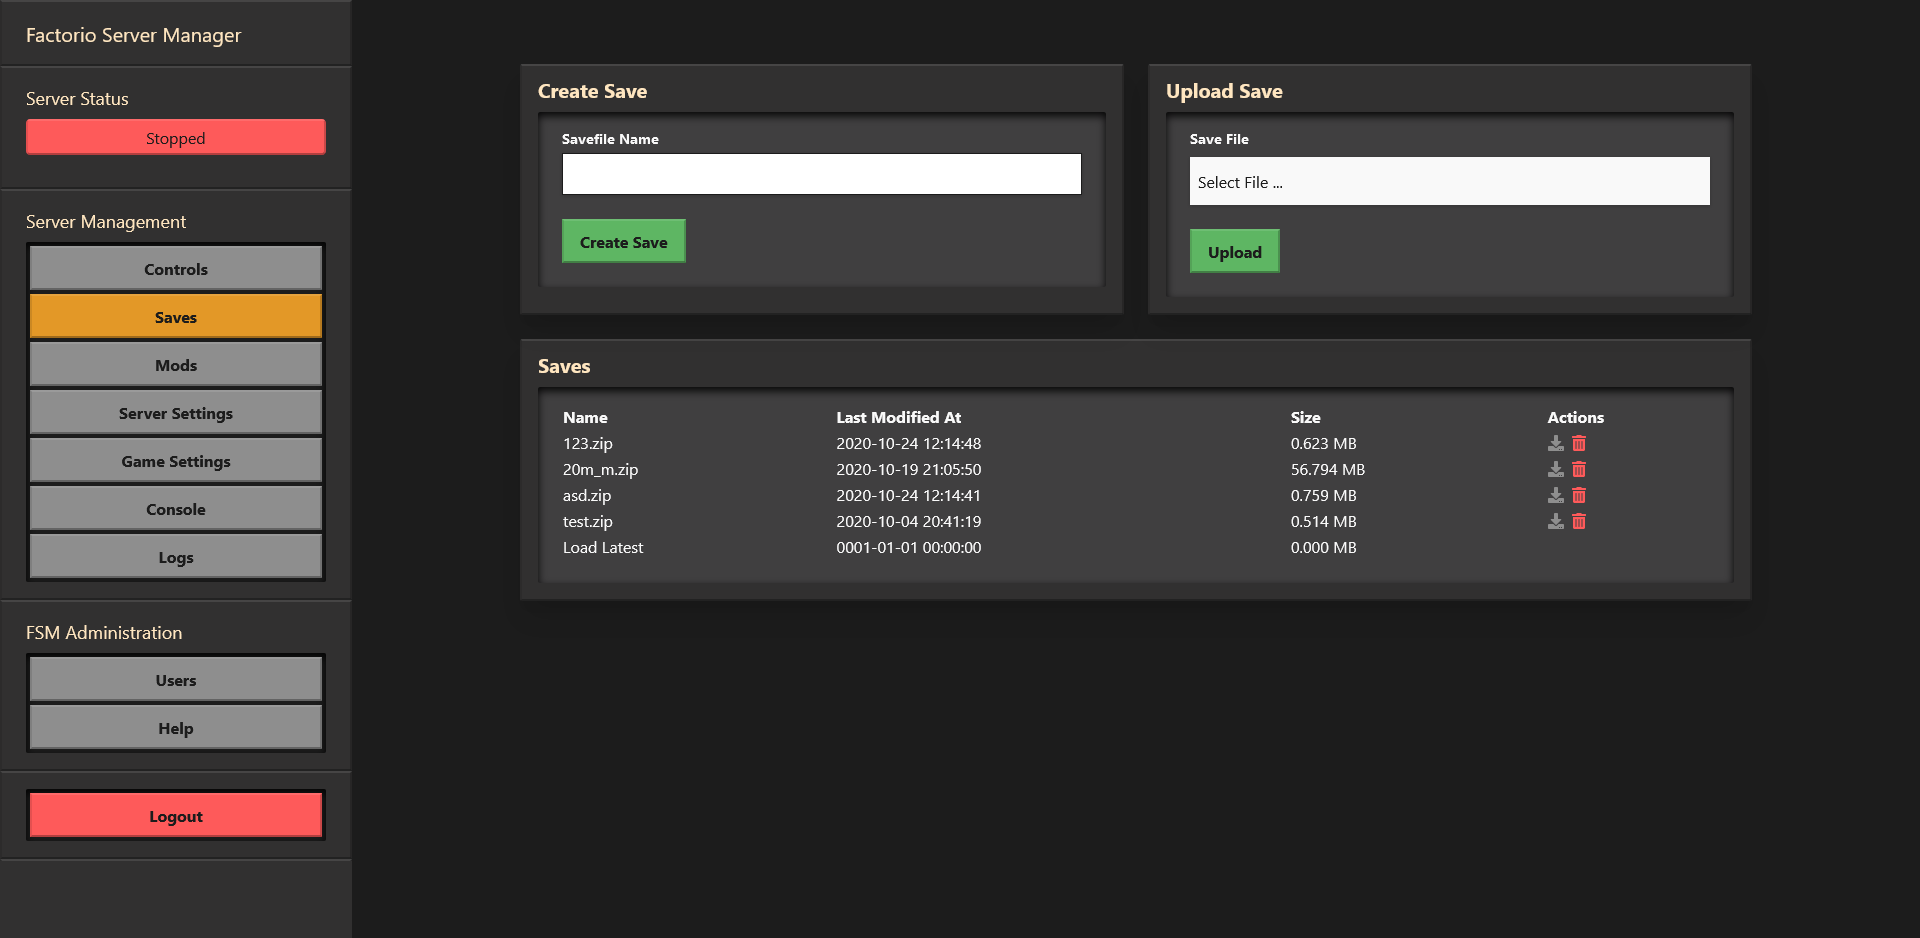Download the 123.zip save
This screenshot has height=938, width=1920.
(1556, 443)
